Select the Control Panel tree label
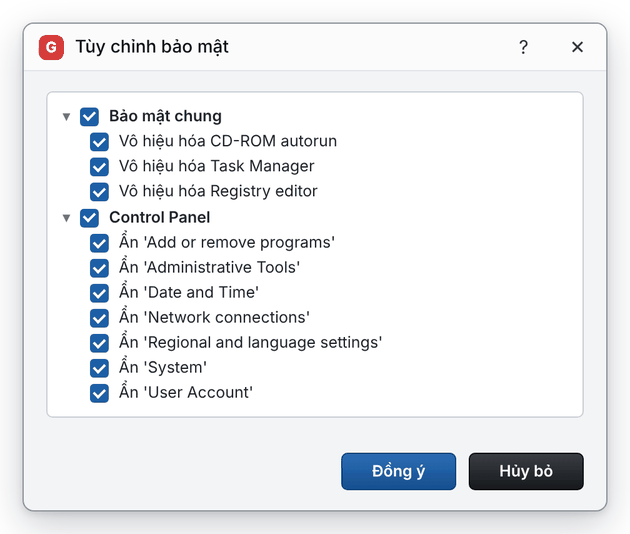This screenshot has width=630, height=534. click(160, 217)
